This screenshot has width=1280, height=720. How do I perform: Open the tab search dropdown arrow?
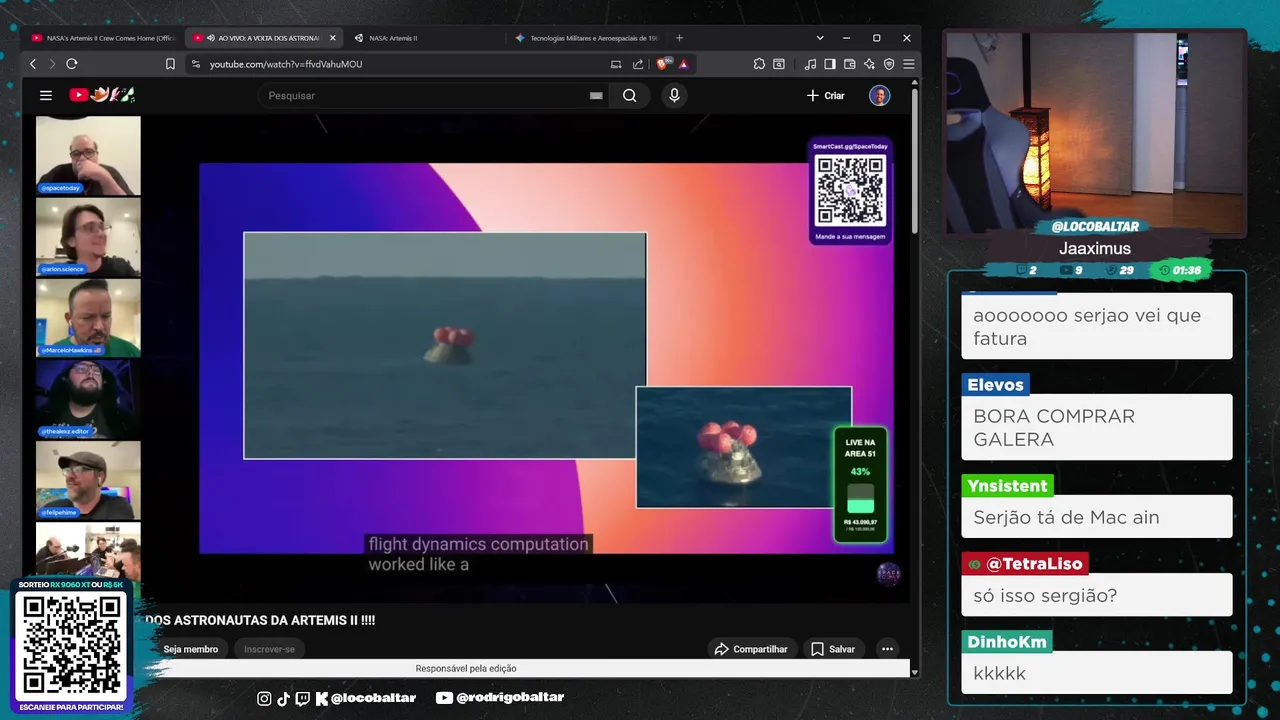pos(820,38)
